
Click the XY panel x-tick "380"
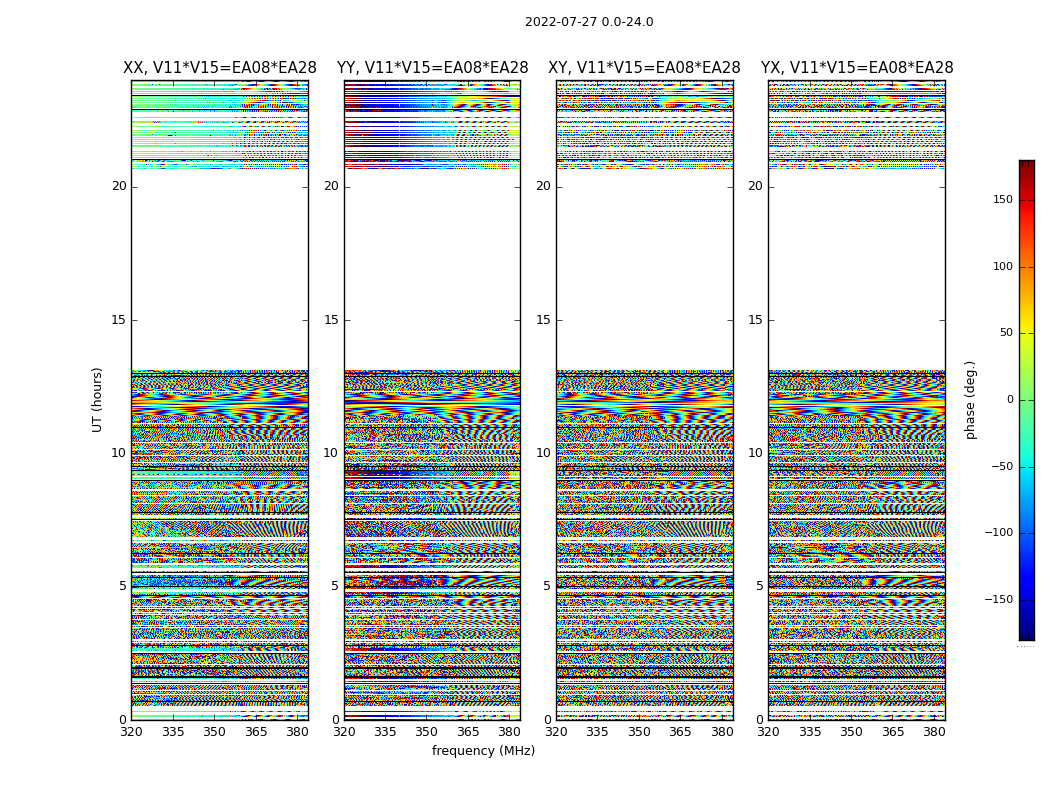722,732
